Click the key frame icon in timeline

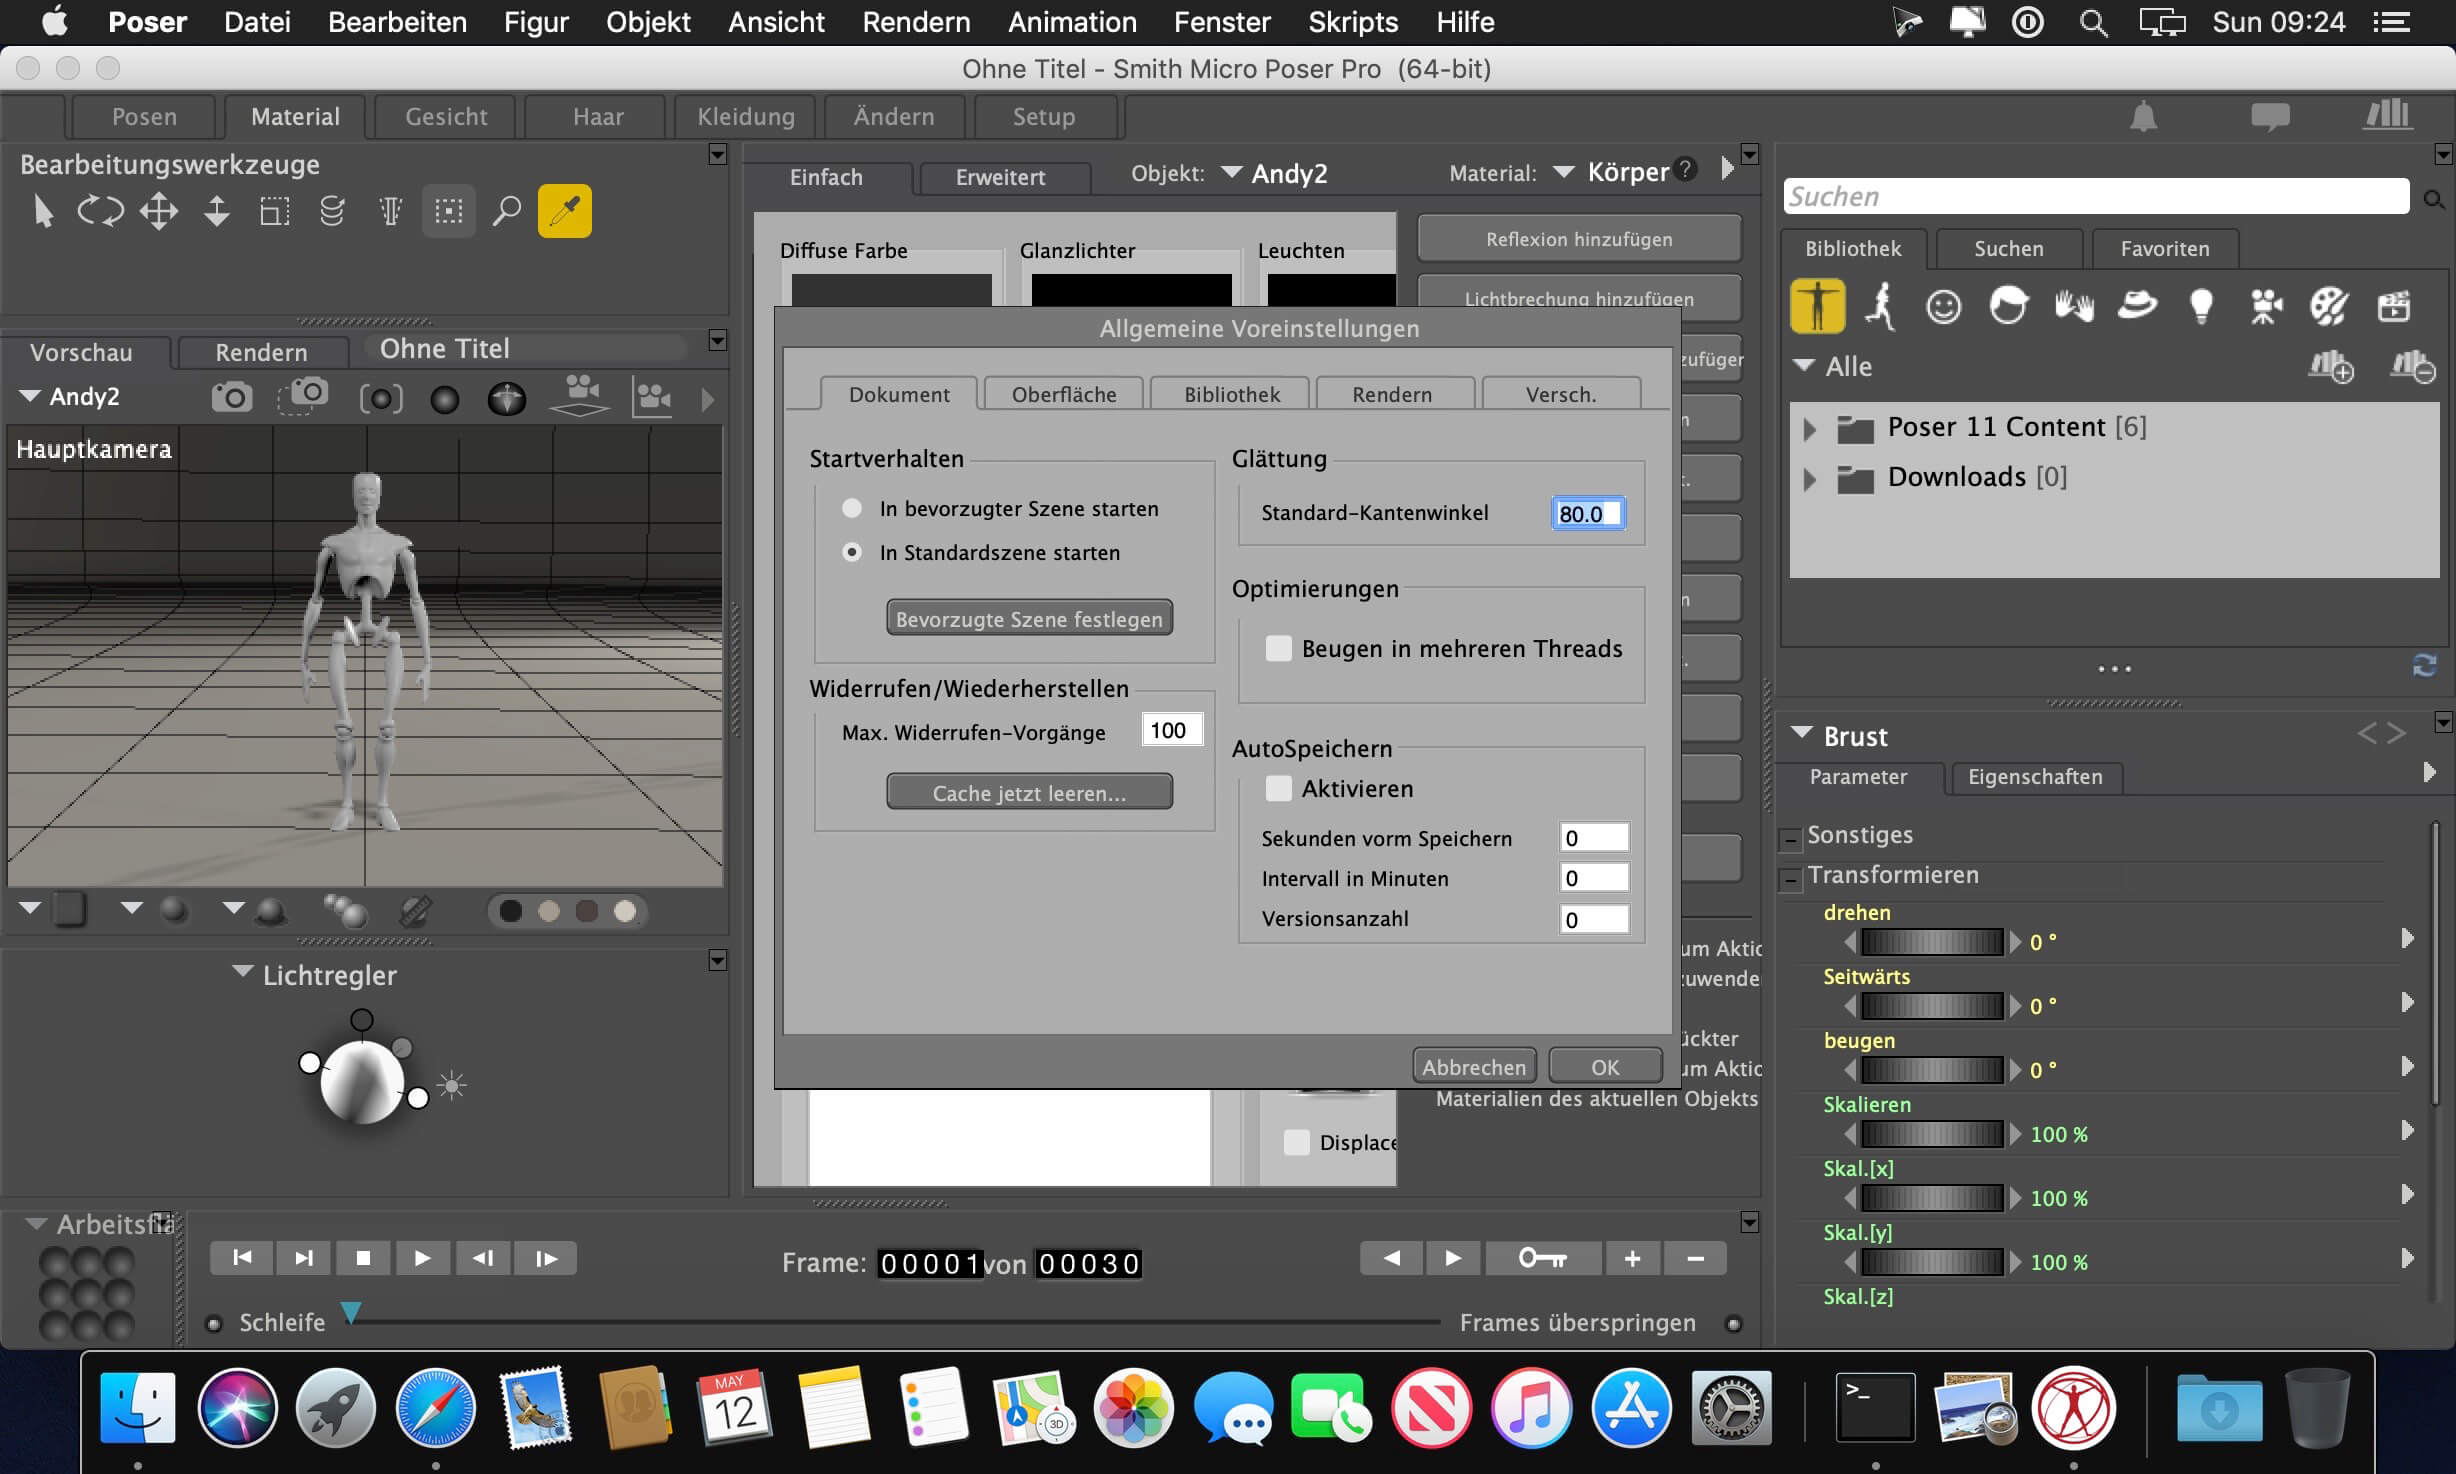coord(1543,1258)
